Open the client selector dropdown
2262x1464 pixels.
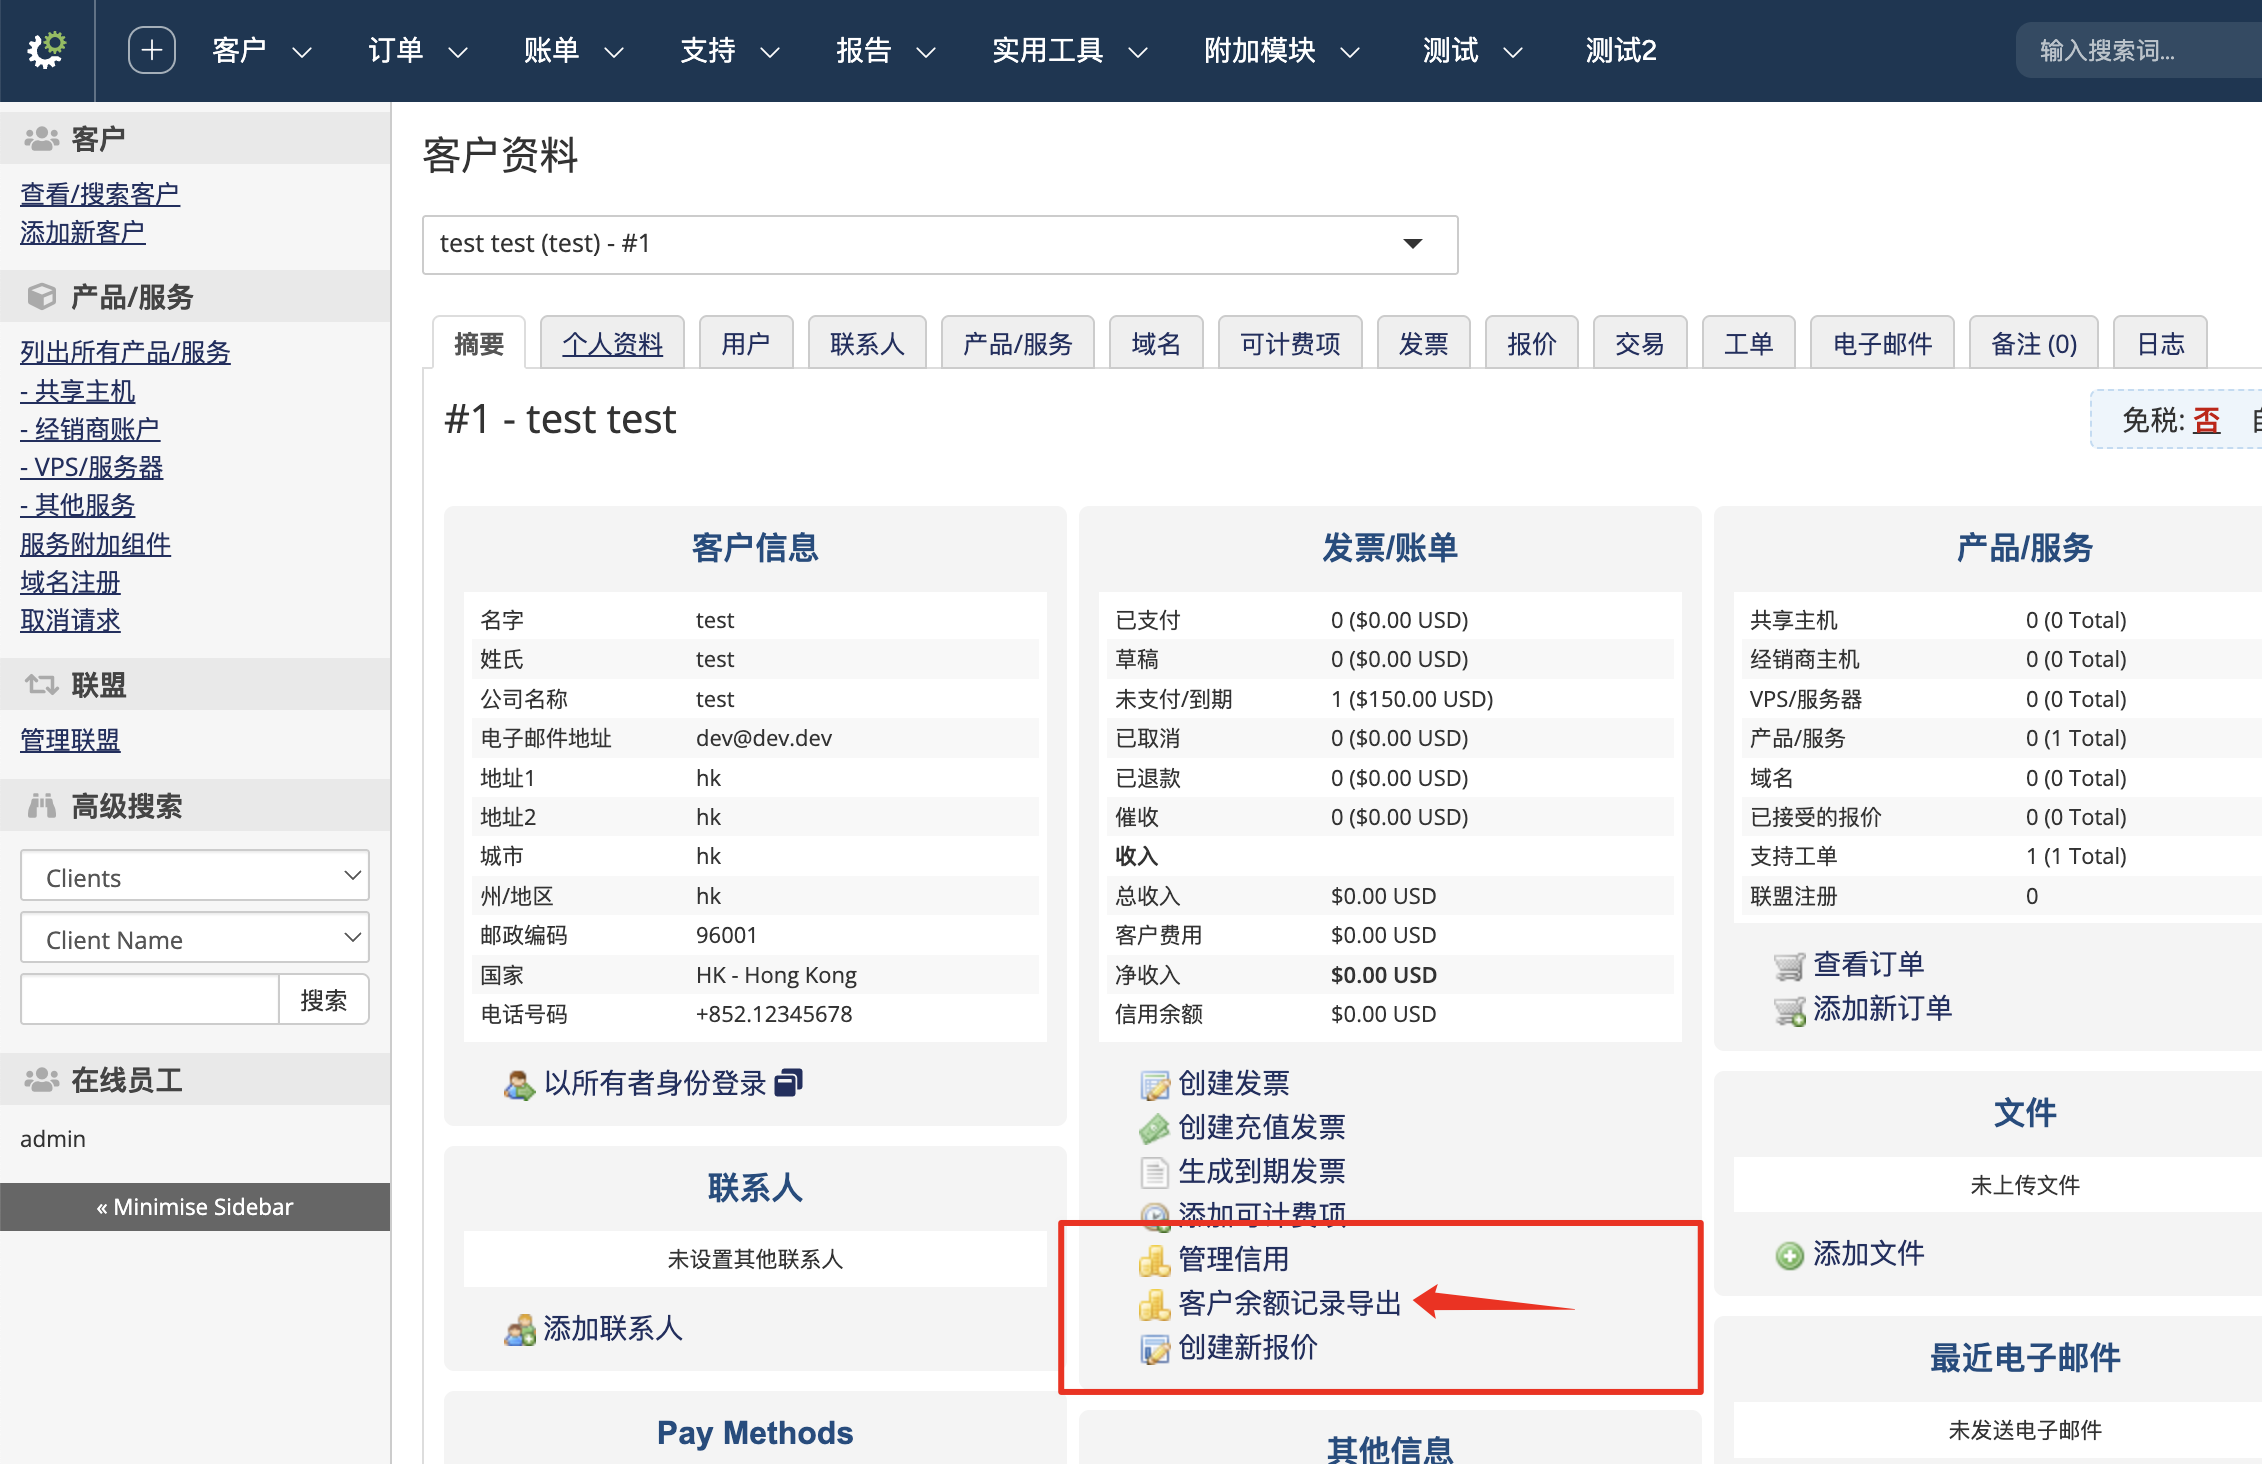point(939,244)
